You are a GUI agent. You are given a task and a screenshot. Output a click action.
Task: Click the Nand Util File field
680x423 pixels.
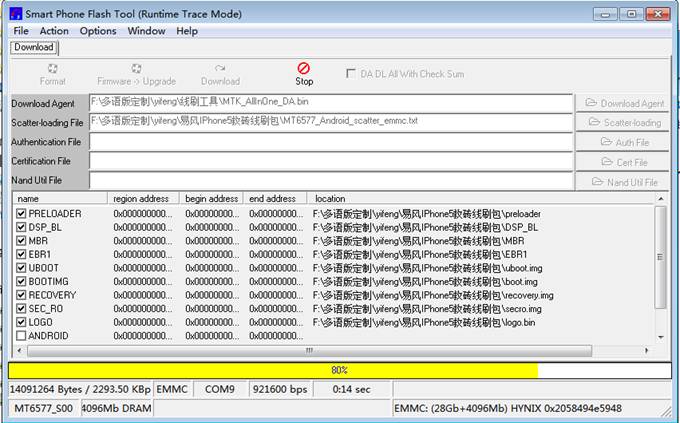[331, 180]
